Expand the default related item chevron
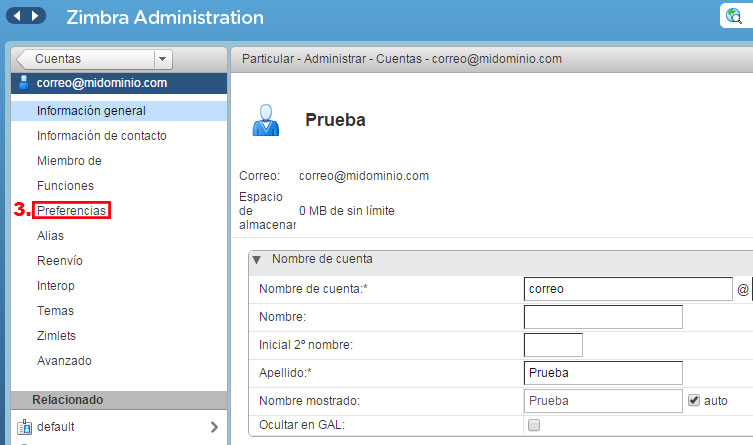The width and height of the screenshot is (753, 445). 214,427
